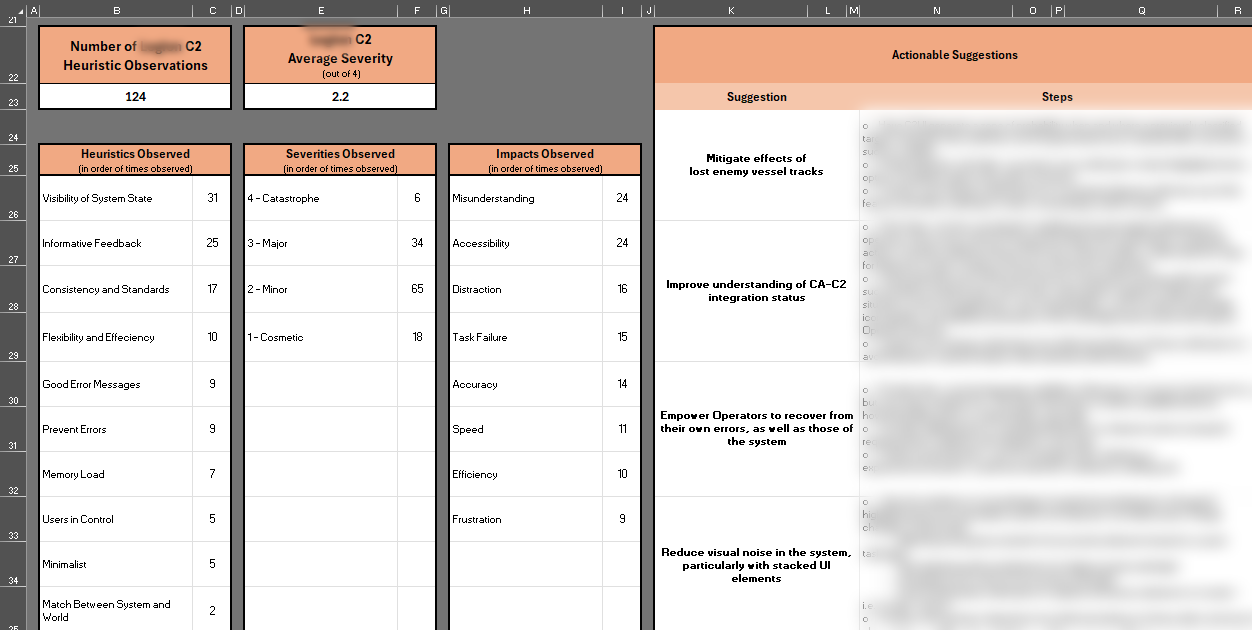Select row 22 header

click(x=14, y=56)
